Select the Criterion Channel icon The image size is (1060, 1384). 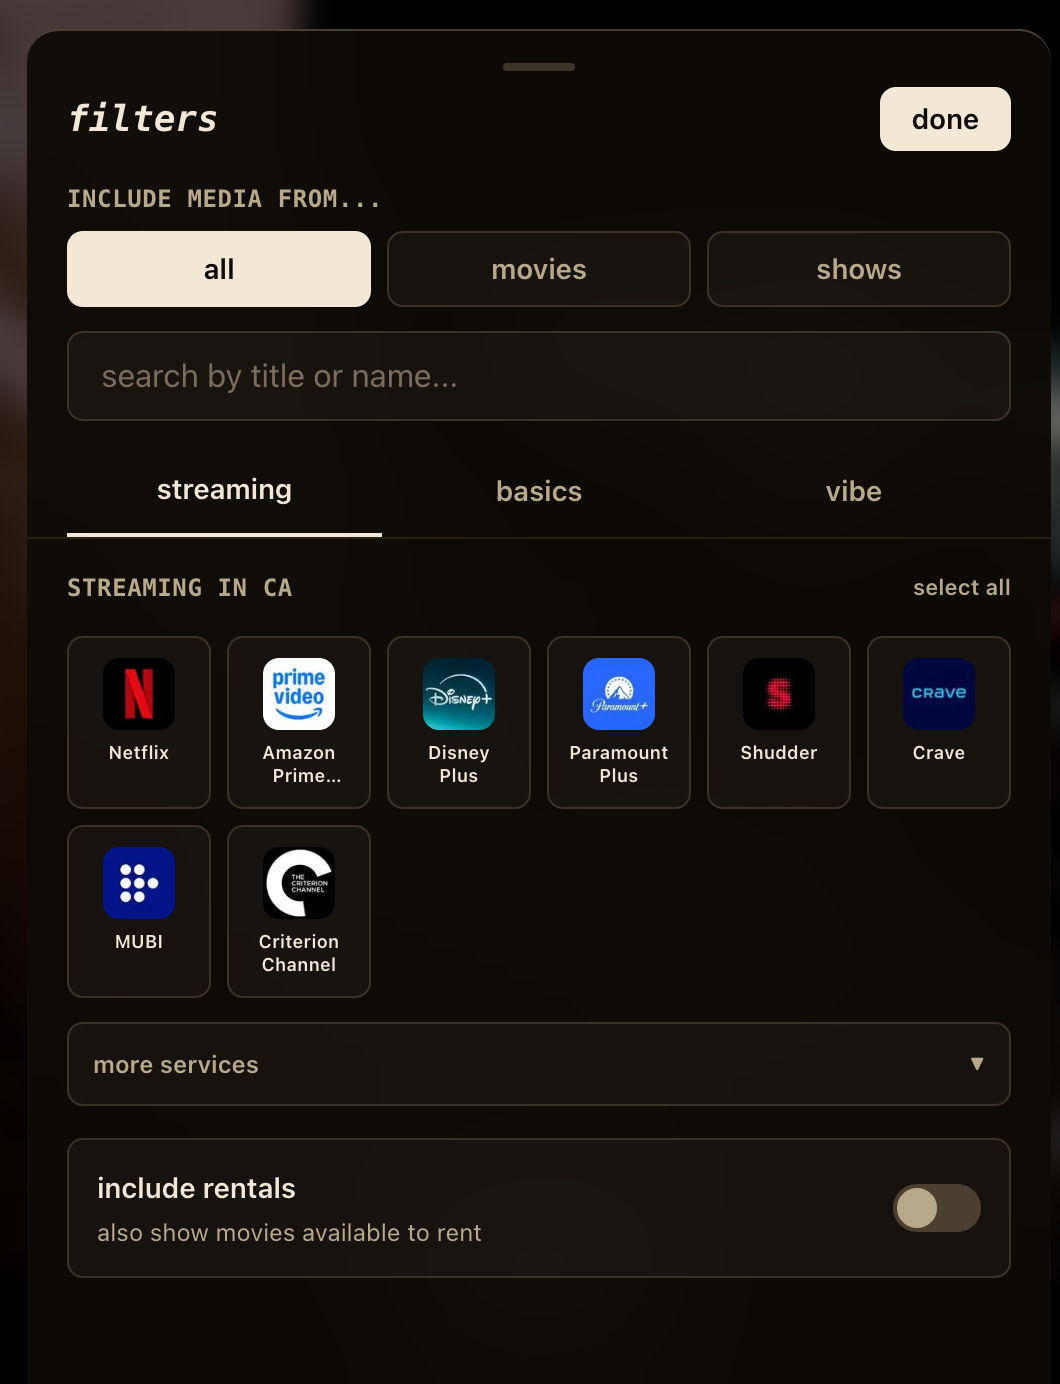pos(299,883)
